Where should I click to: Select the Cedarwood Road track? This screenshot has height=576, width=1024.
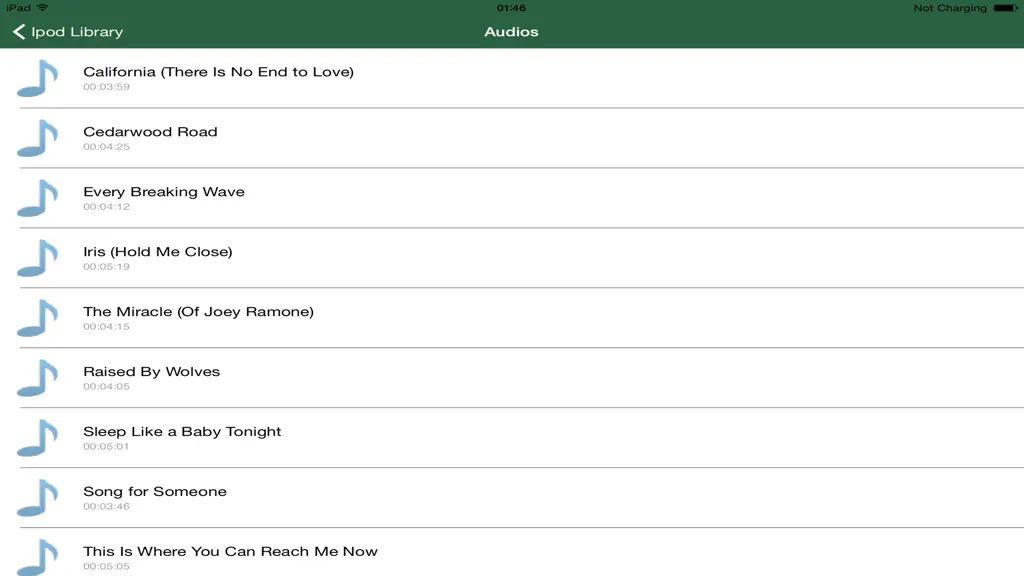(x=512, y=138)
